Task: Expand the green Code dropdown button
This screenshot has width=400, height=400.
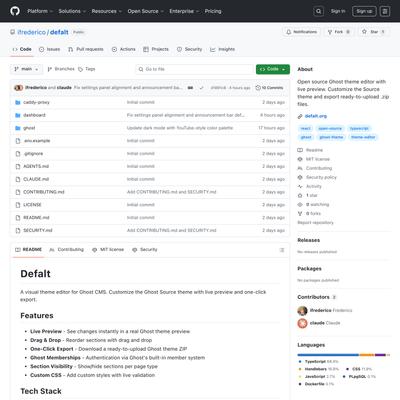Action: pyautogui.click(x=273, y=69)
